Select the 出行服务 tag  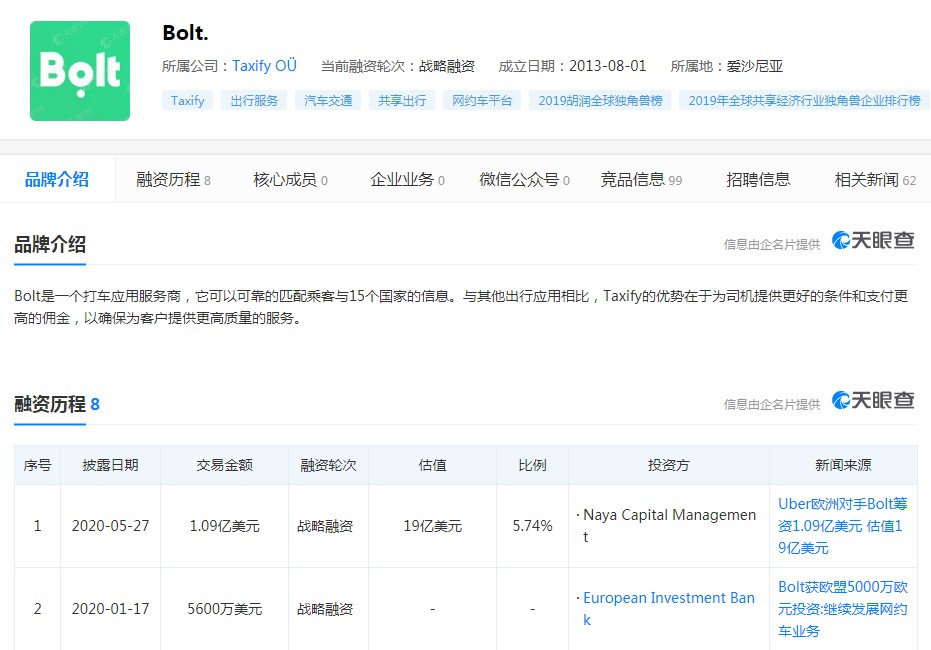point(254,100)
